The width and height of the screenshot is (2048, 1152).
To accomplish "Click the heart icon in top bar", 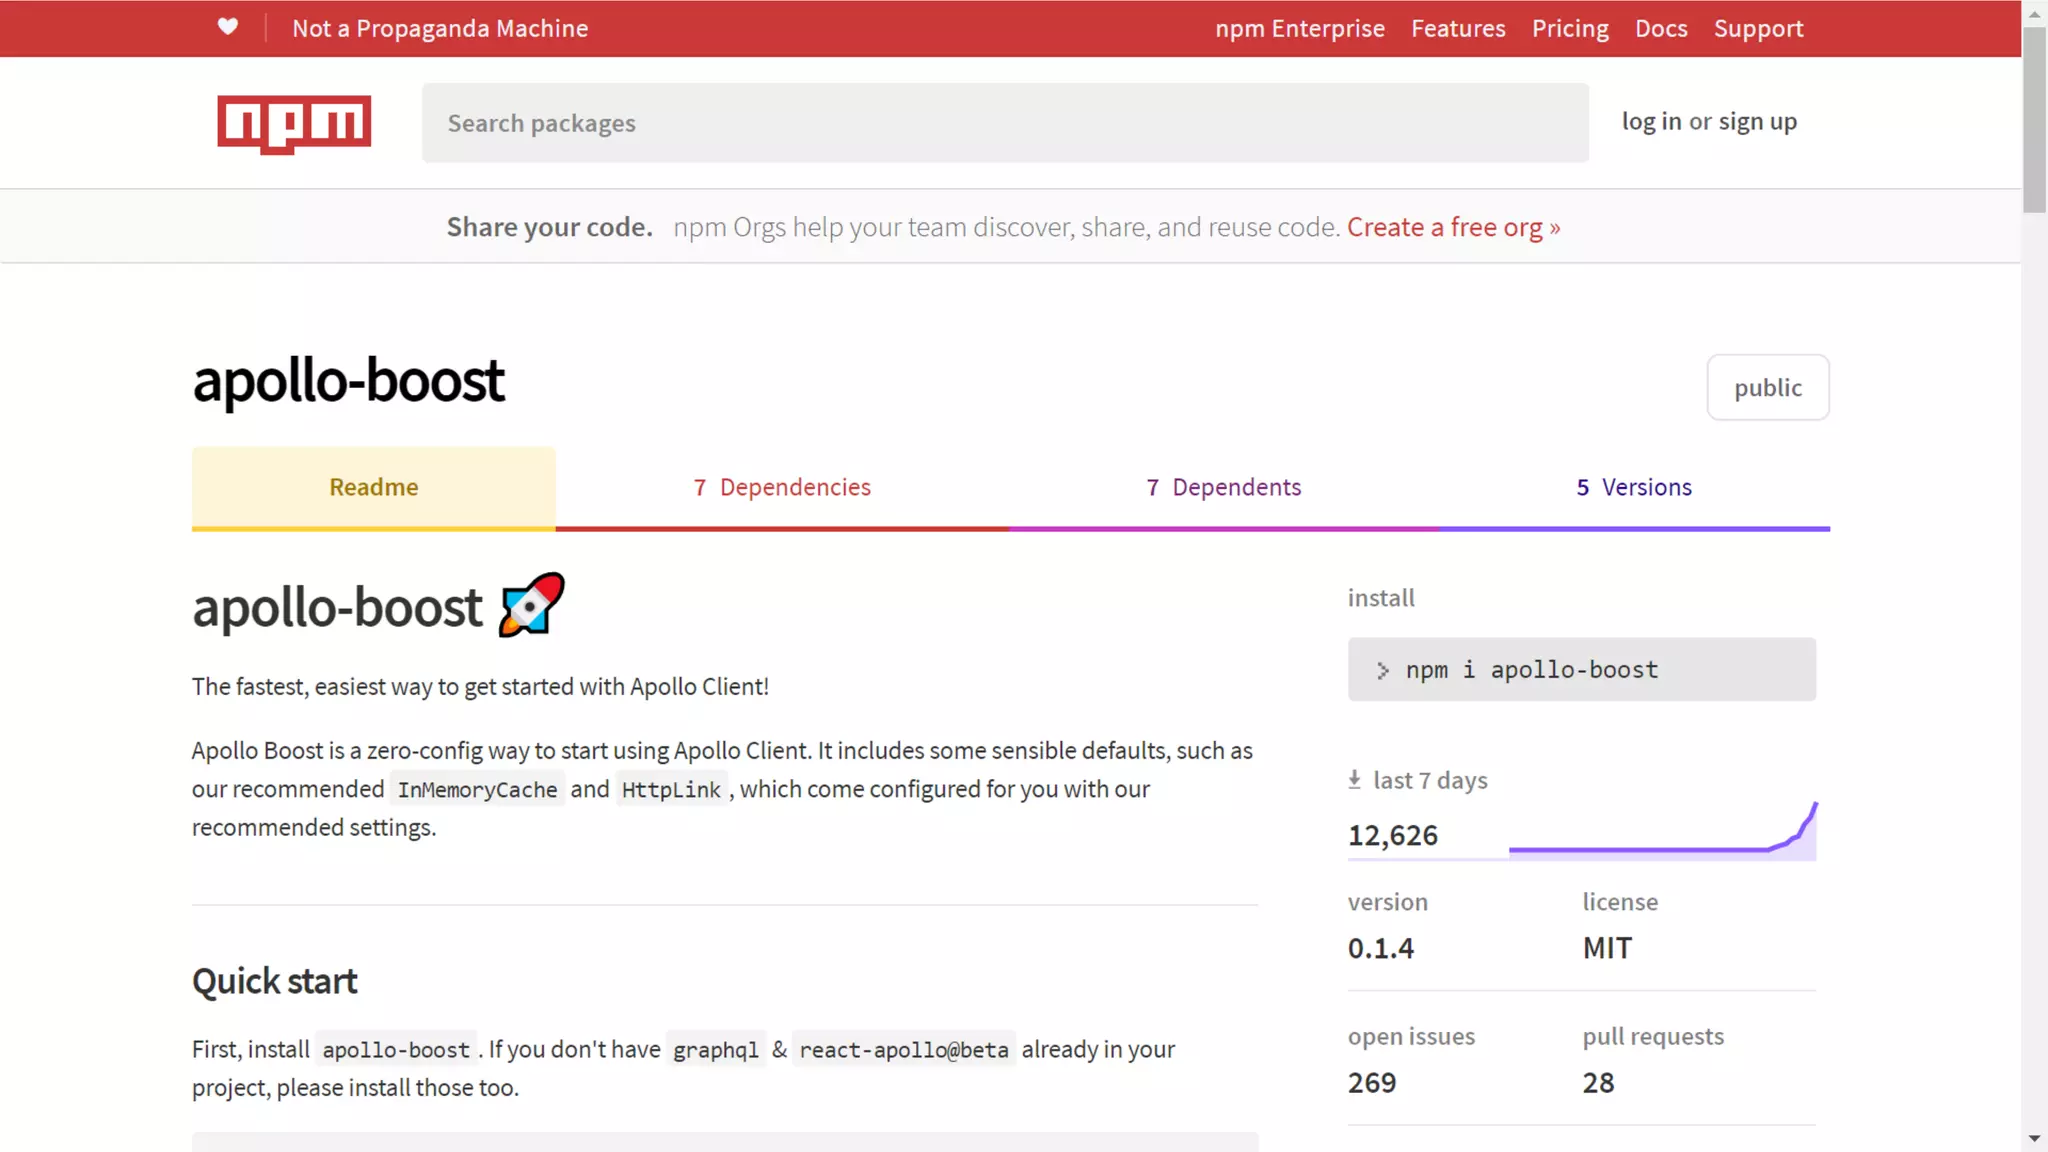I will tap(228, 27).
